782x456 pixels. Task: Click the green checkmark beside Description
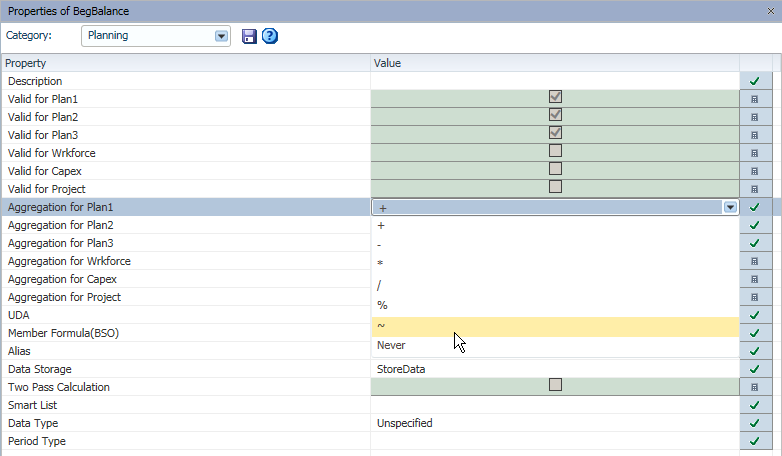click(755, 81)
